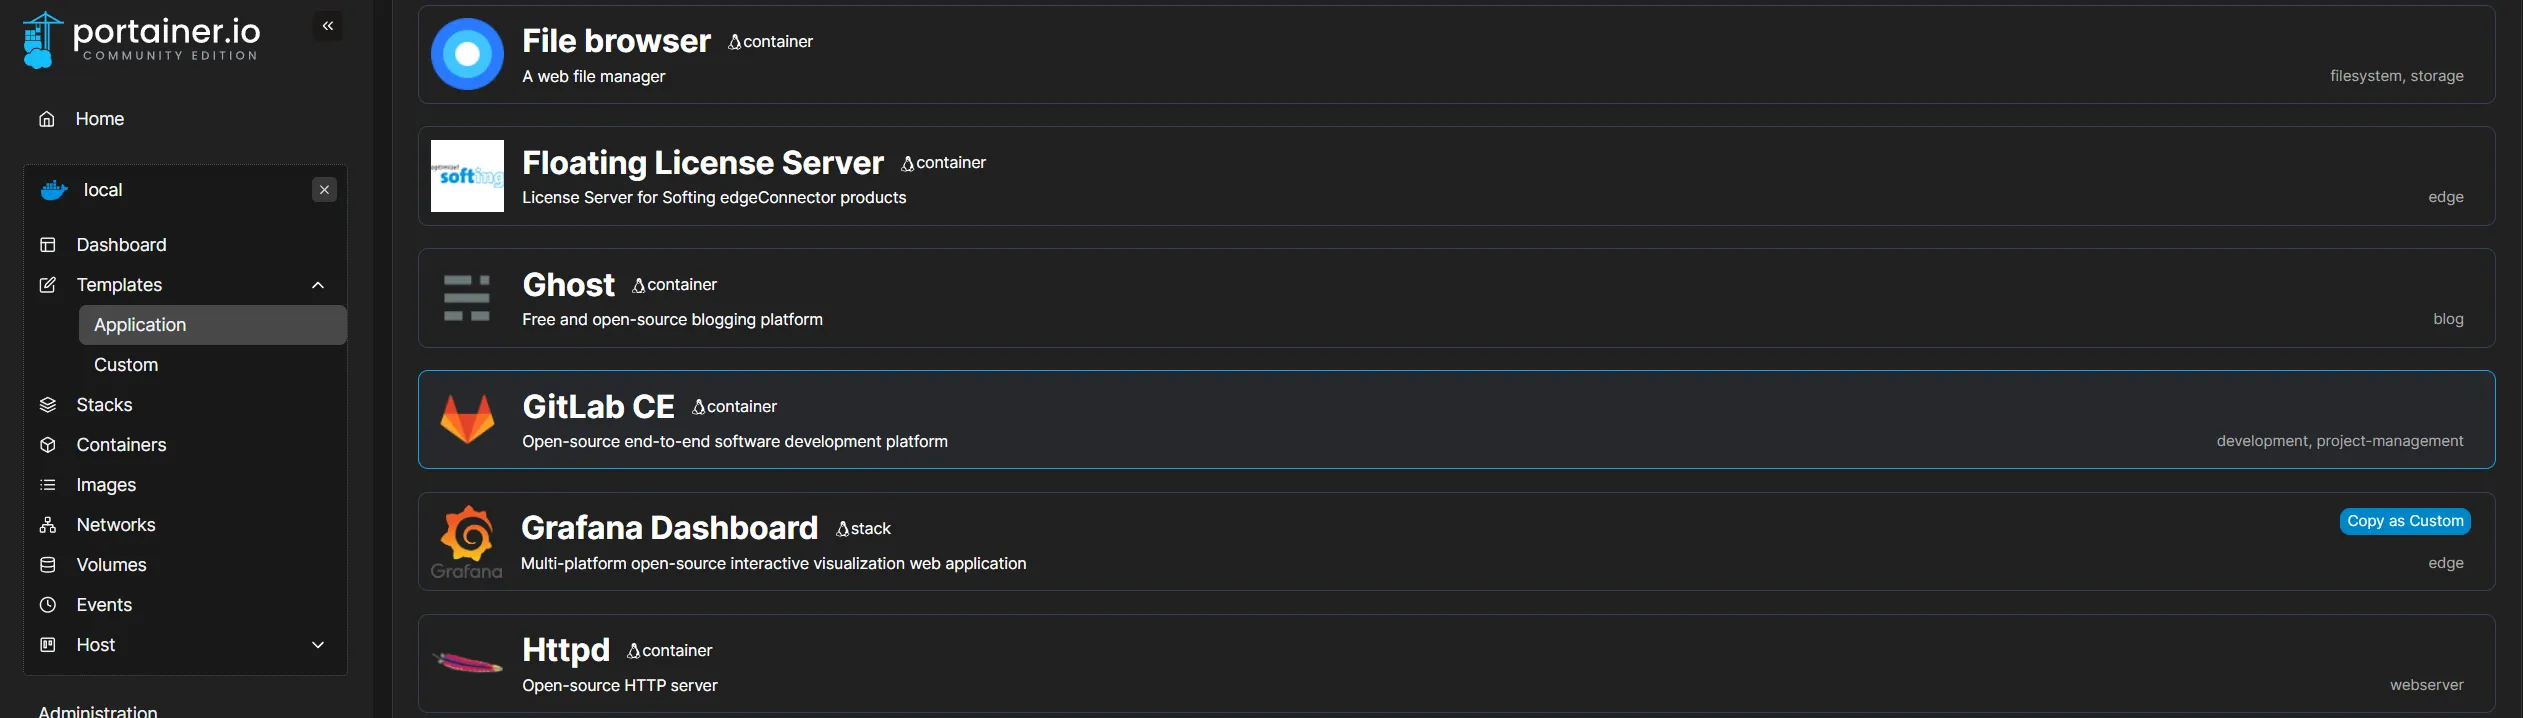This screenshot has height=718, width=2523.
Task: View Volumes section
Action: (111, 565)
